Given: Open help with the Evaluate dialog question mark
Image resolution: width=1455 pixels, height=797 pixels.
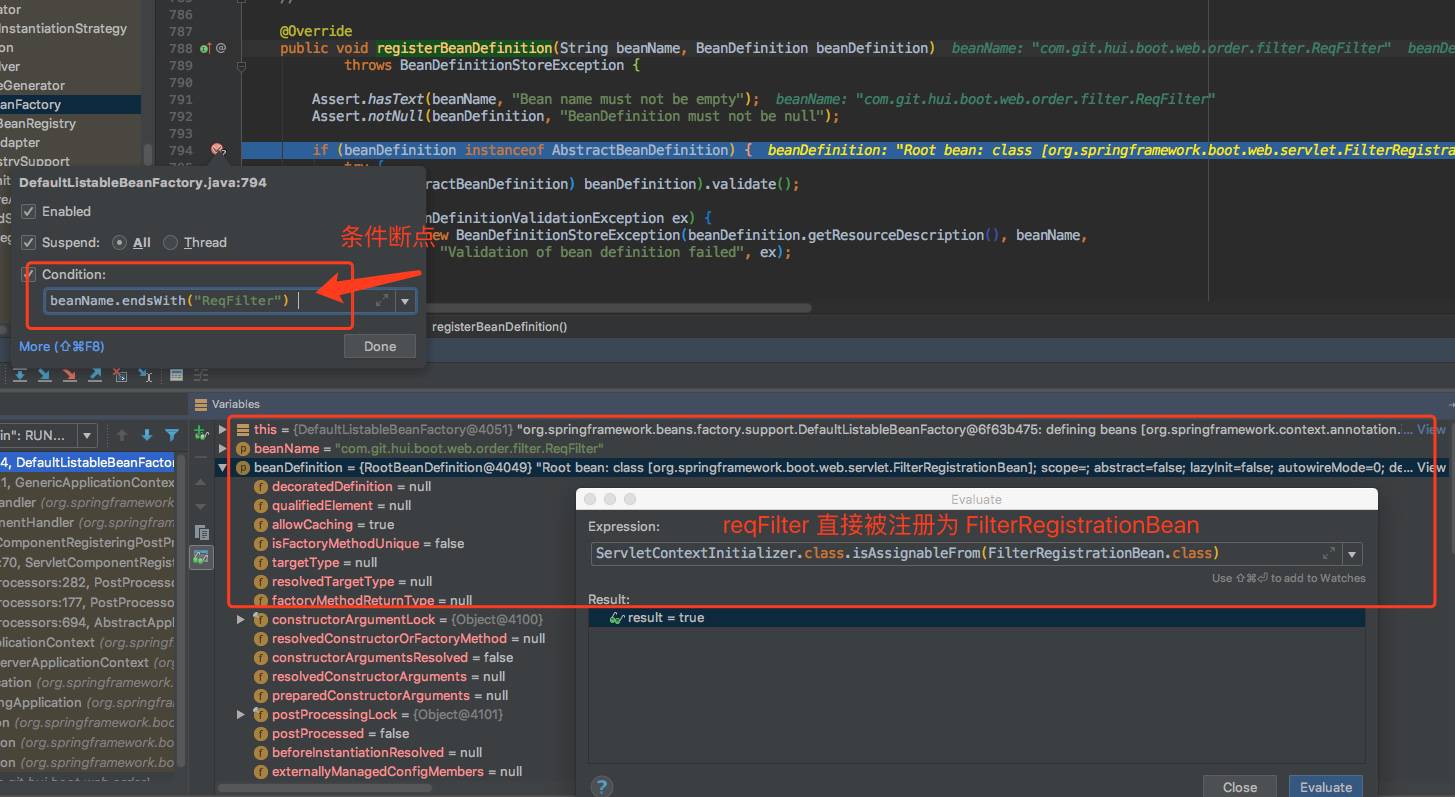Looking at the screenshot, I should pyautogui.click(x=601, y=786).
